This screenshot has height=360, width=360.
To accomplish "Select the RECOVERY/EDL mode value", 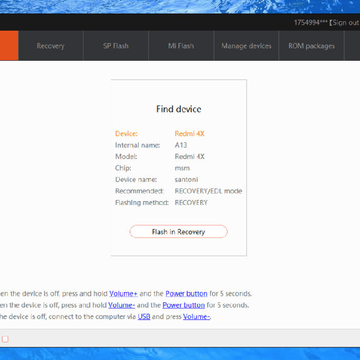I will point(208,191).
